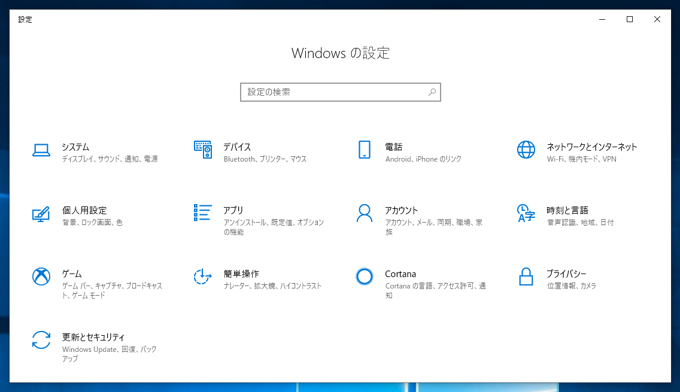
Task: Select the ゲーム category title
Action: pyautogui.click(x=72, y=274)
